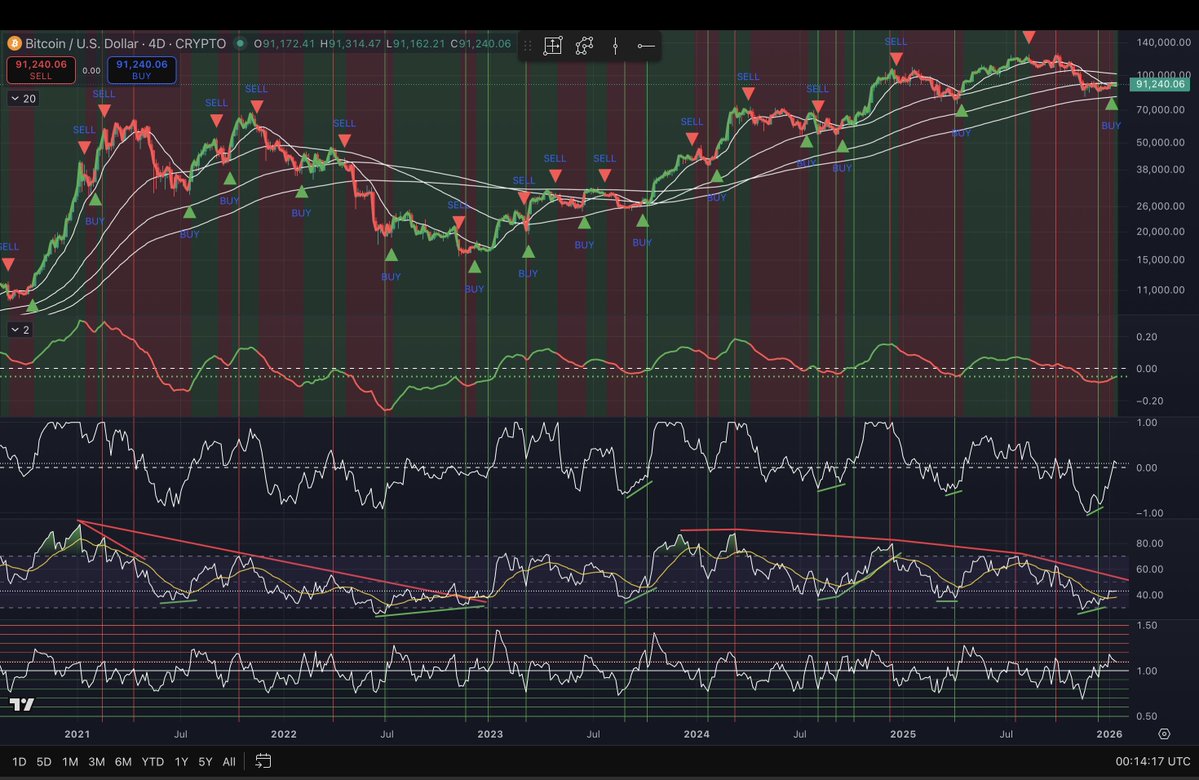The height and width of the screenshot is (780, 1199).
Task: Select the horizontal line drawing tool
Action: (646, 46)
